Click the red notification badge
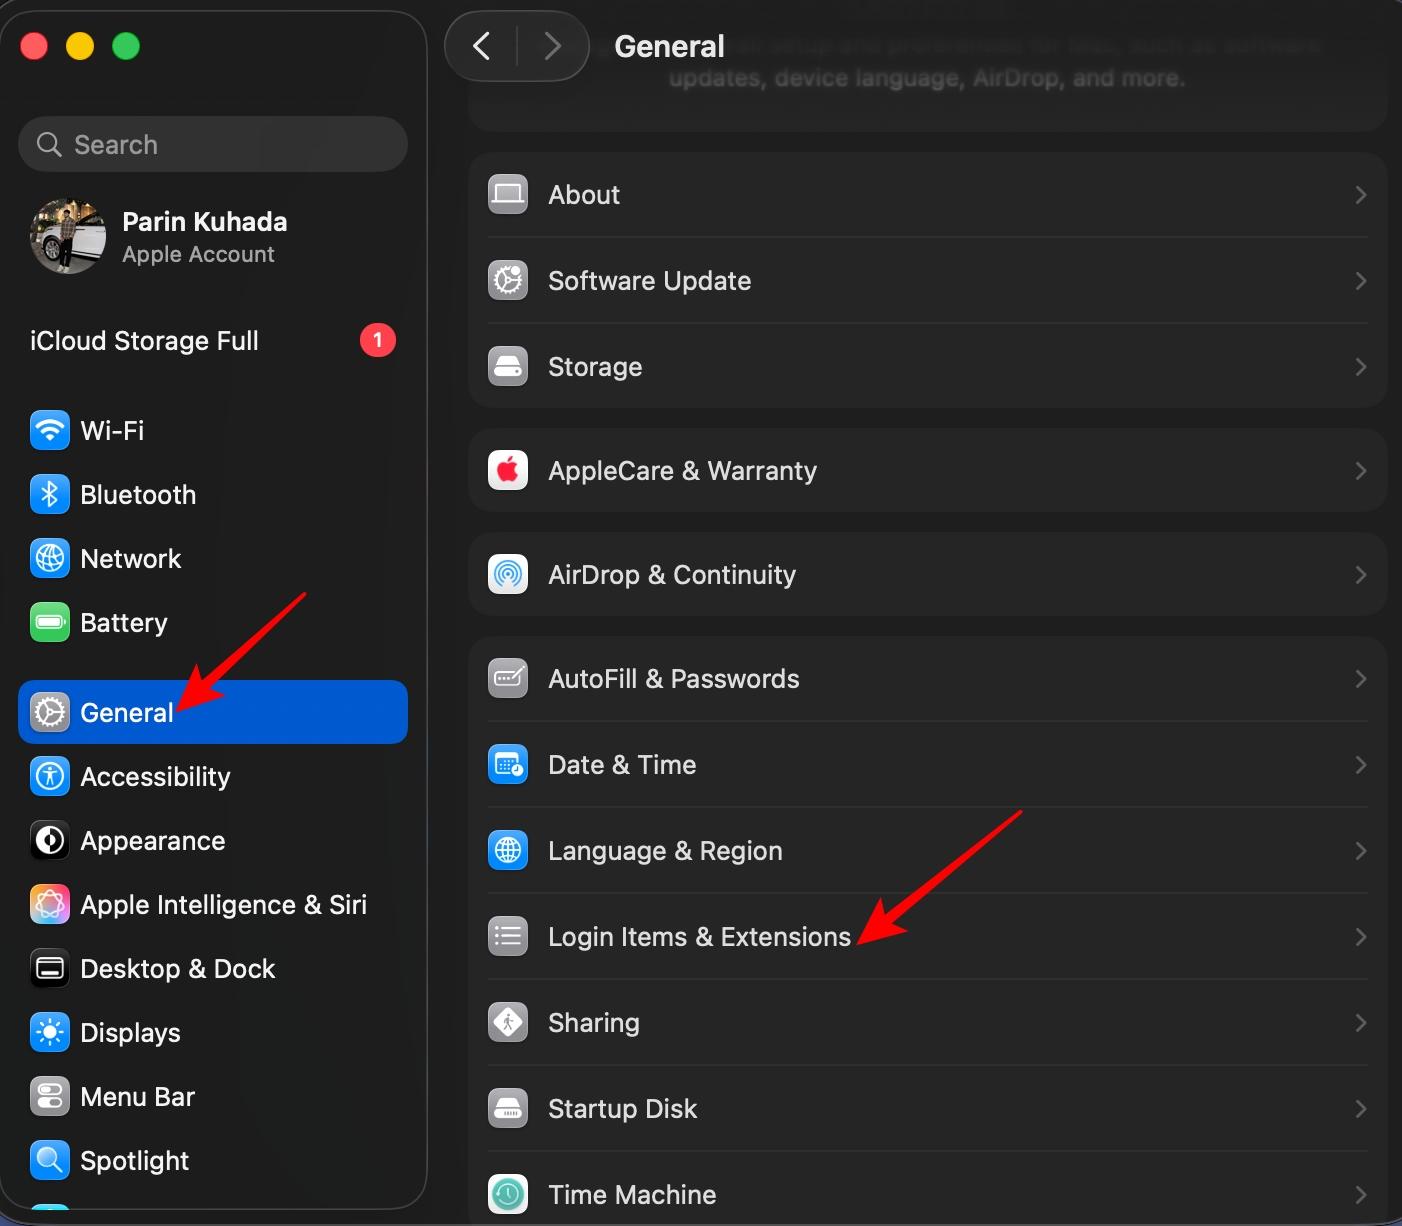This screenshot has width=1402, height=1226. pyautogui.click(x=378, y=340)
